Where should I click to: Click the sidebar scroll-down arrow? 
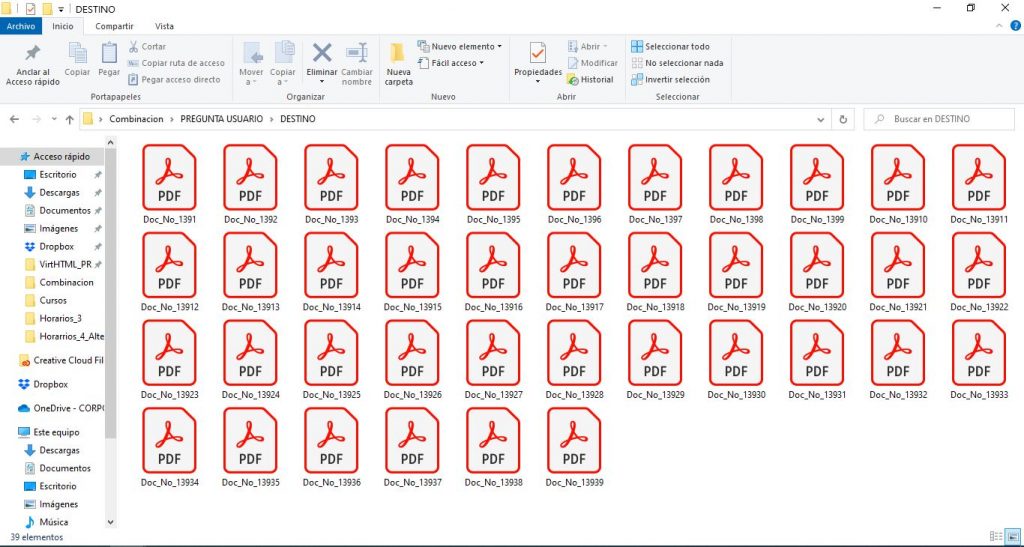[x=110, y=522]
